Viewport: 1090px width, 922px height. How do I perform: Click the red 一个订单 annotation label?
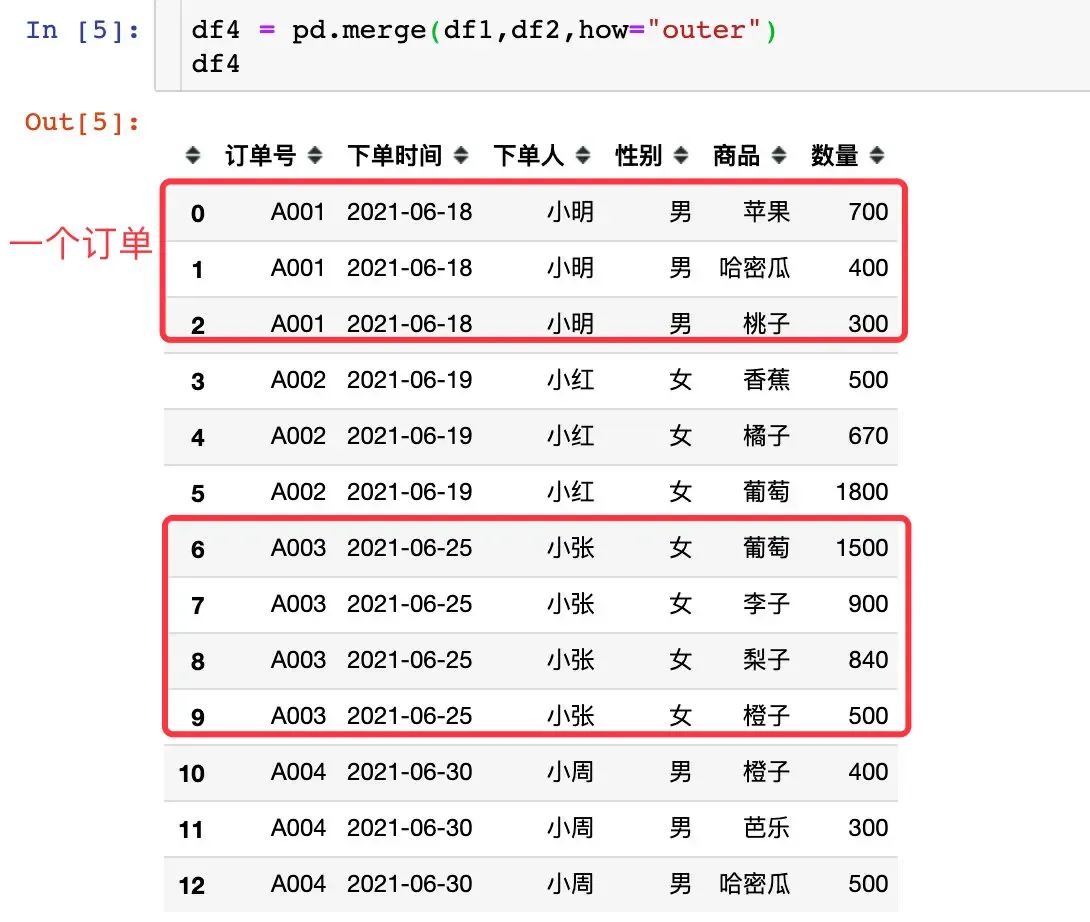[x=81, y=244]
